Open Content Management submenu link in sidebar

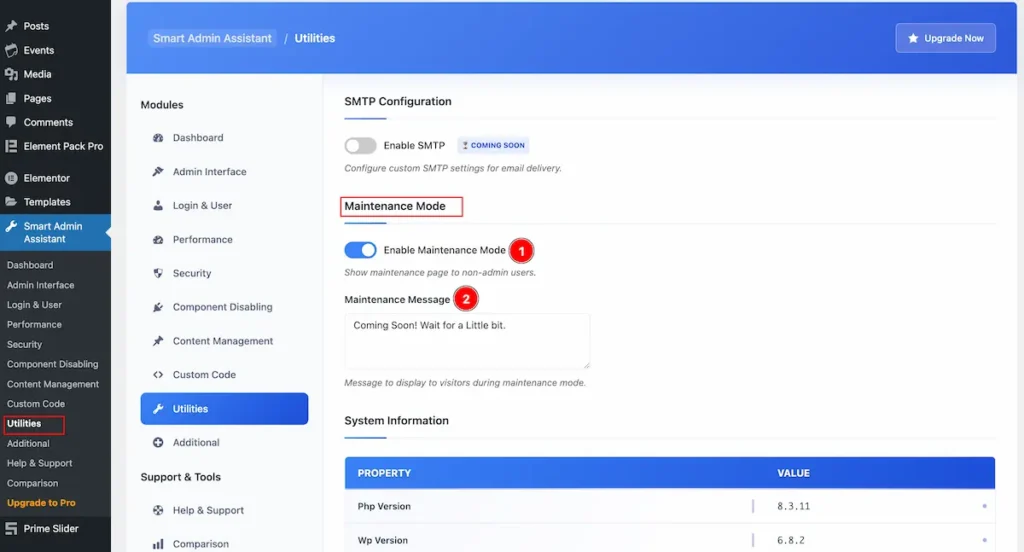click(x=53, y=385)
